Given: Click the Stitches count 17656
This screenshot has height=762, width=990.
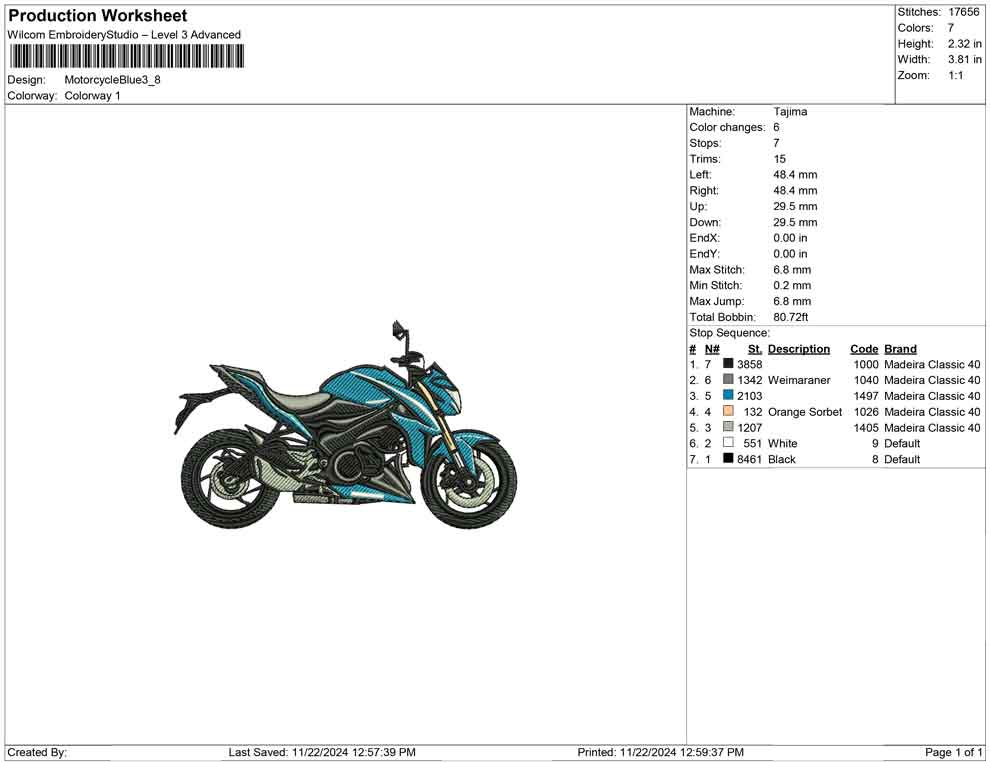Looking at the screenshot, I should pyautogui.click(x=963, y=12).
